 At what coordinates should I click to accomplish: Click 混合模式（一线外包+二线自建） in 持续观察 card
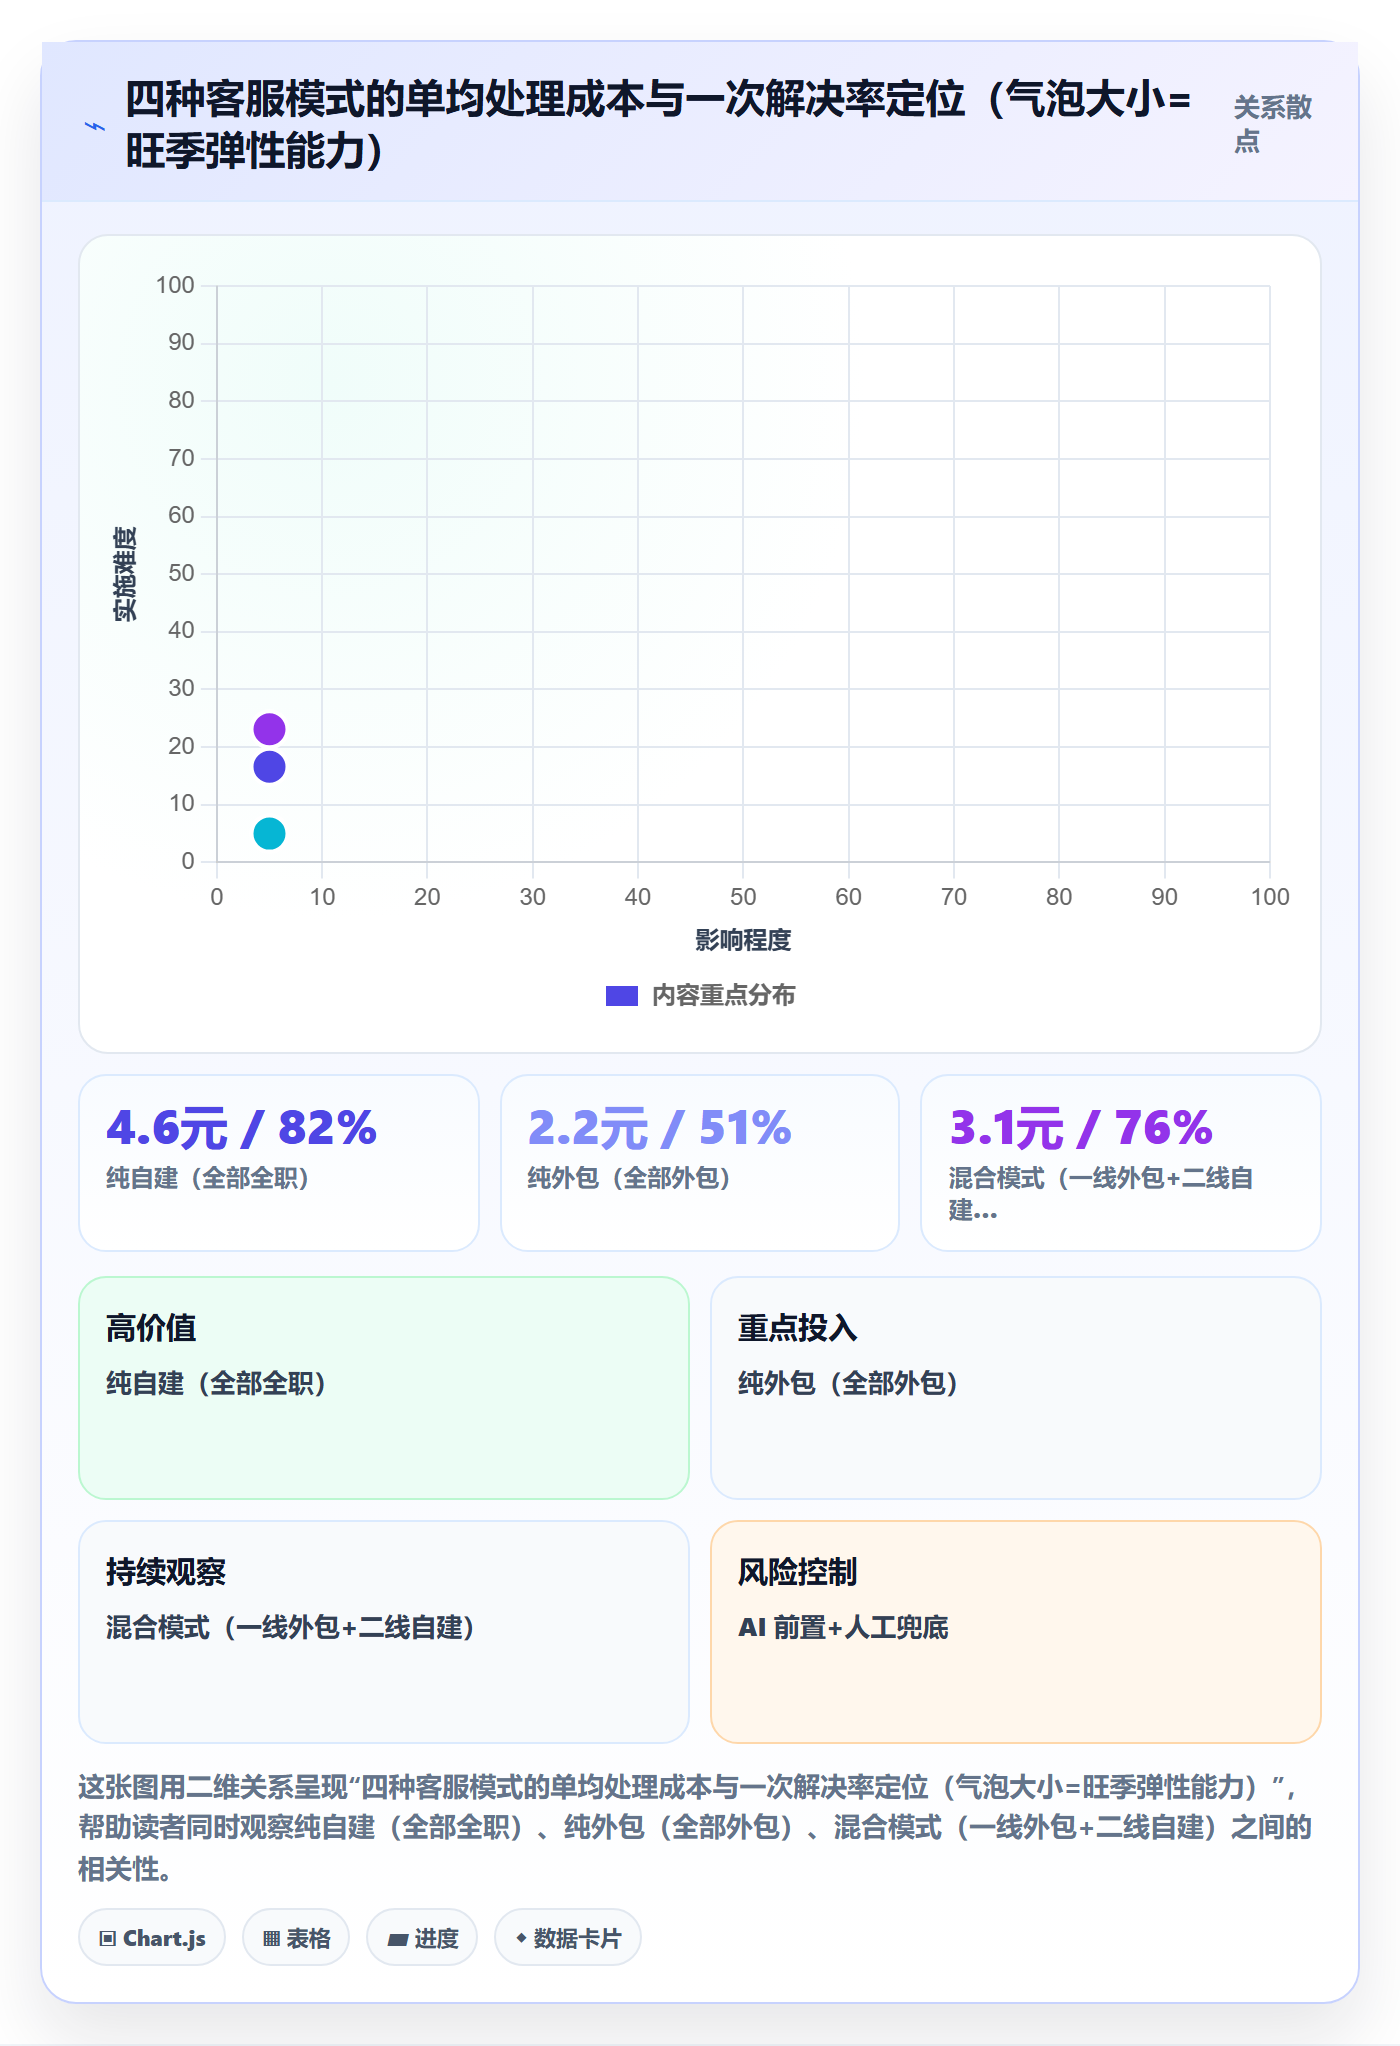click(290, 1627)
